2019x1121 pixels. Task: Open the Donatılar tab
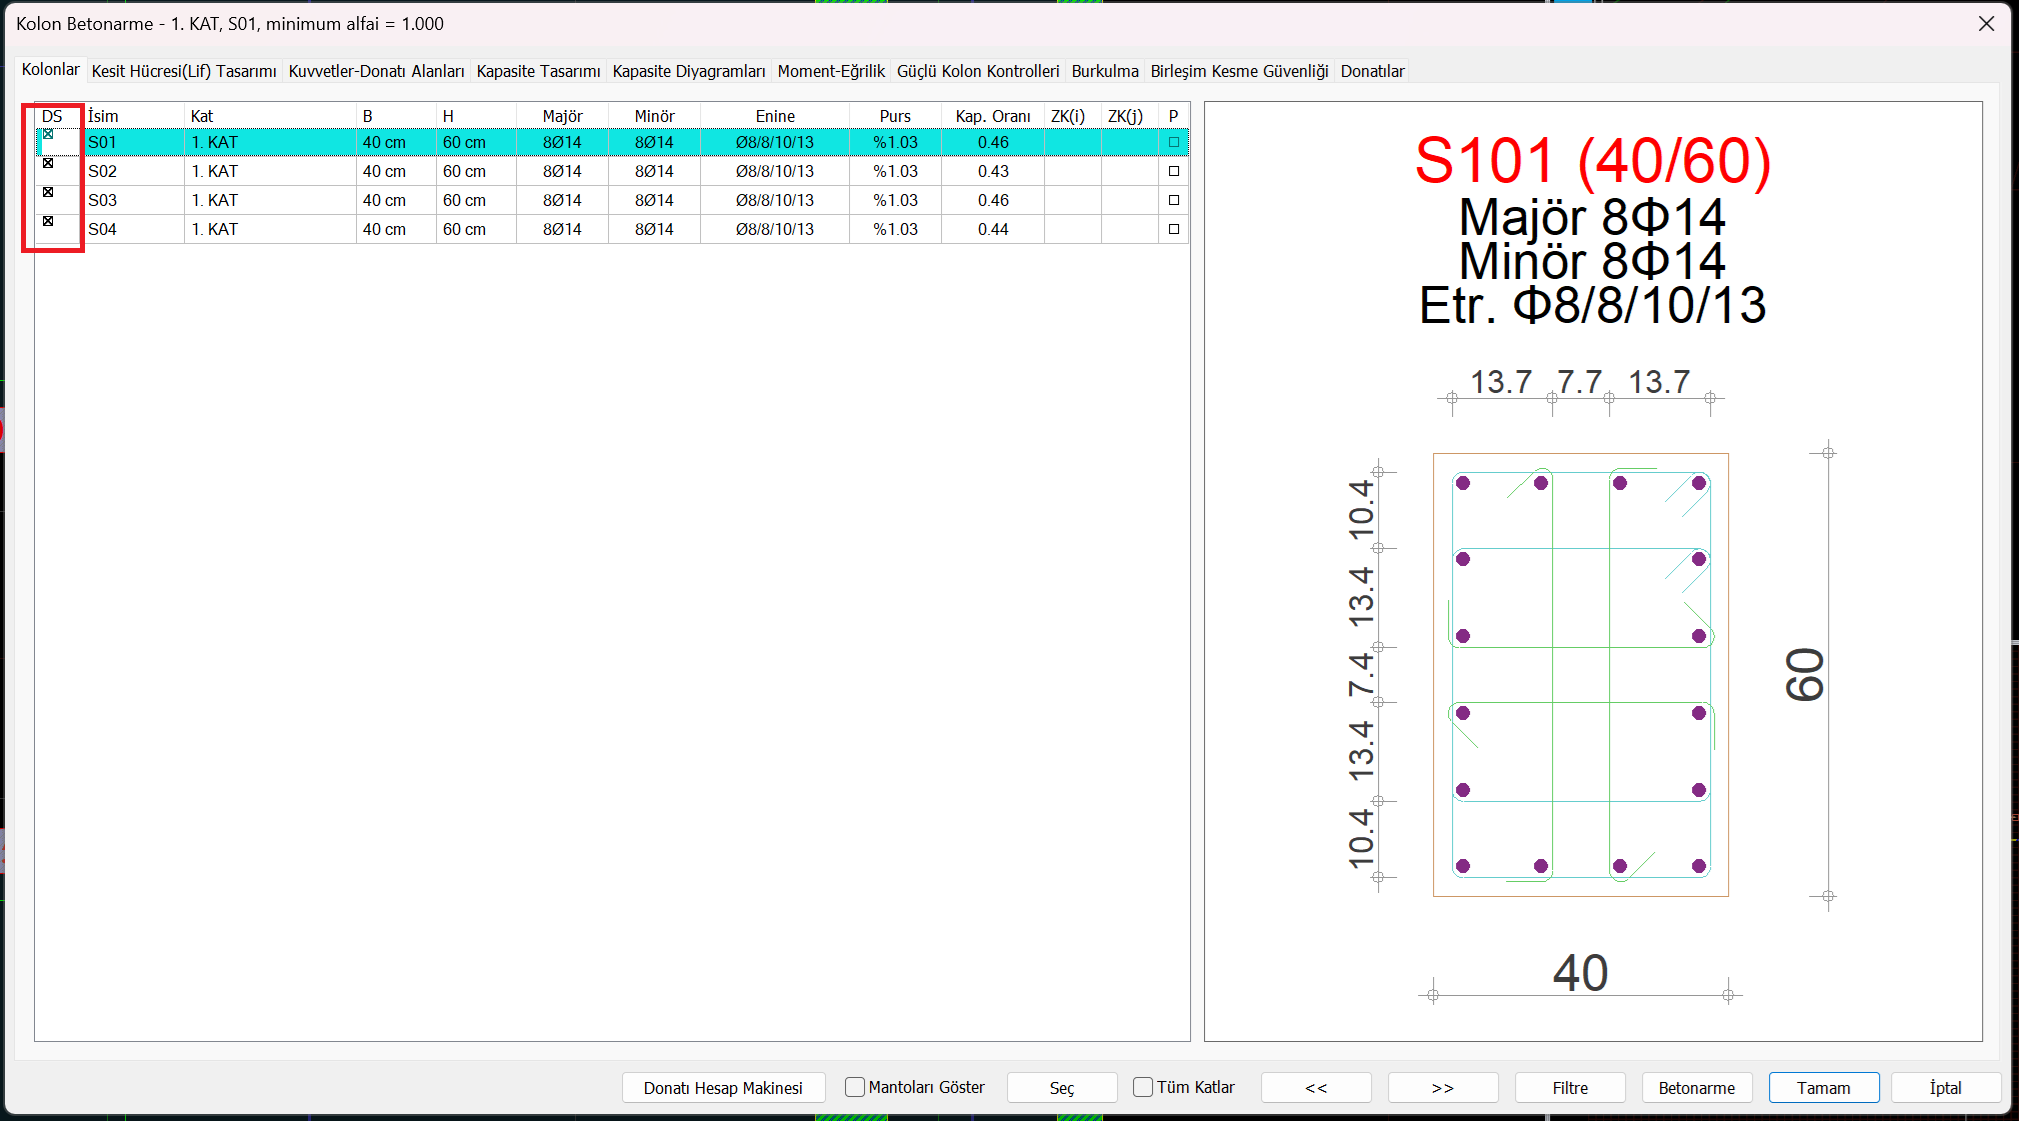1372,71
